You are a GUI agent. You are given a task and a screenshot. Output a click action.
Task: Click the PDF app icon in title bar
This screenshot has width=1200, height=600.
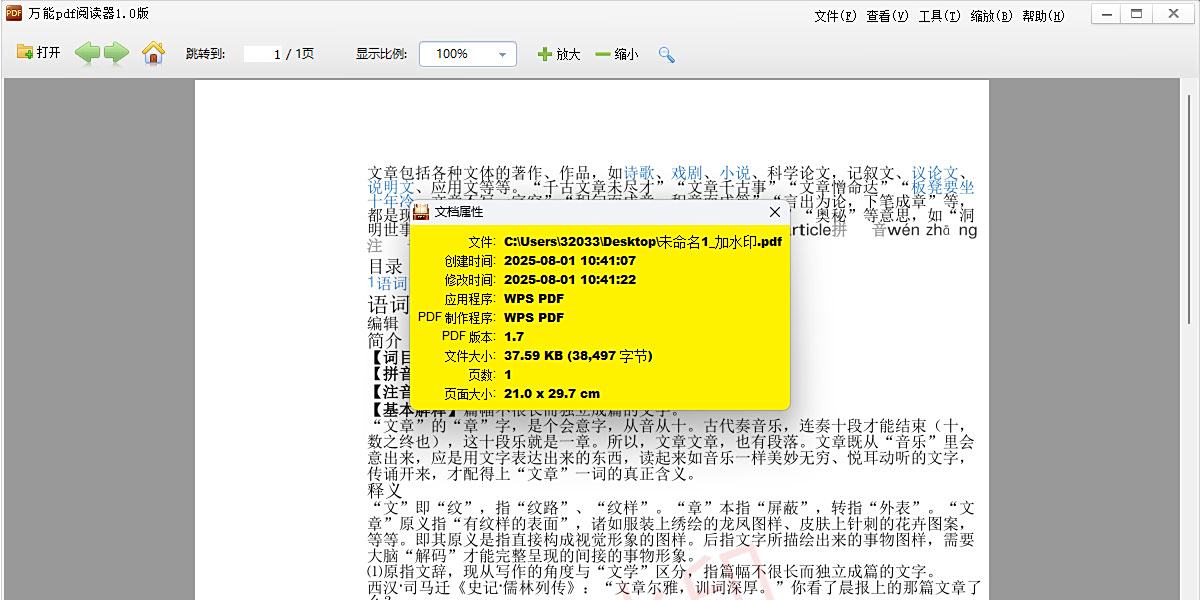pos(14,14)
